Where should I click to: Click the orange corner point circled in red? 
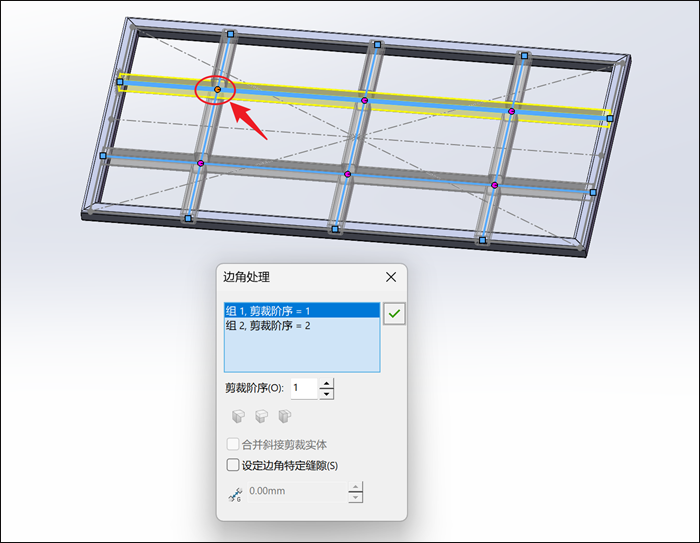tap(217, 90)
